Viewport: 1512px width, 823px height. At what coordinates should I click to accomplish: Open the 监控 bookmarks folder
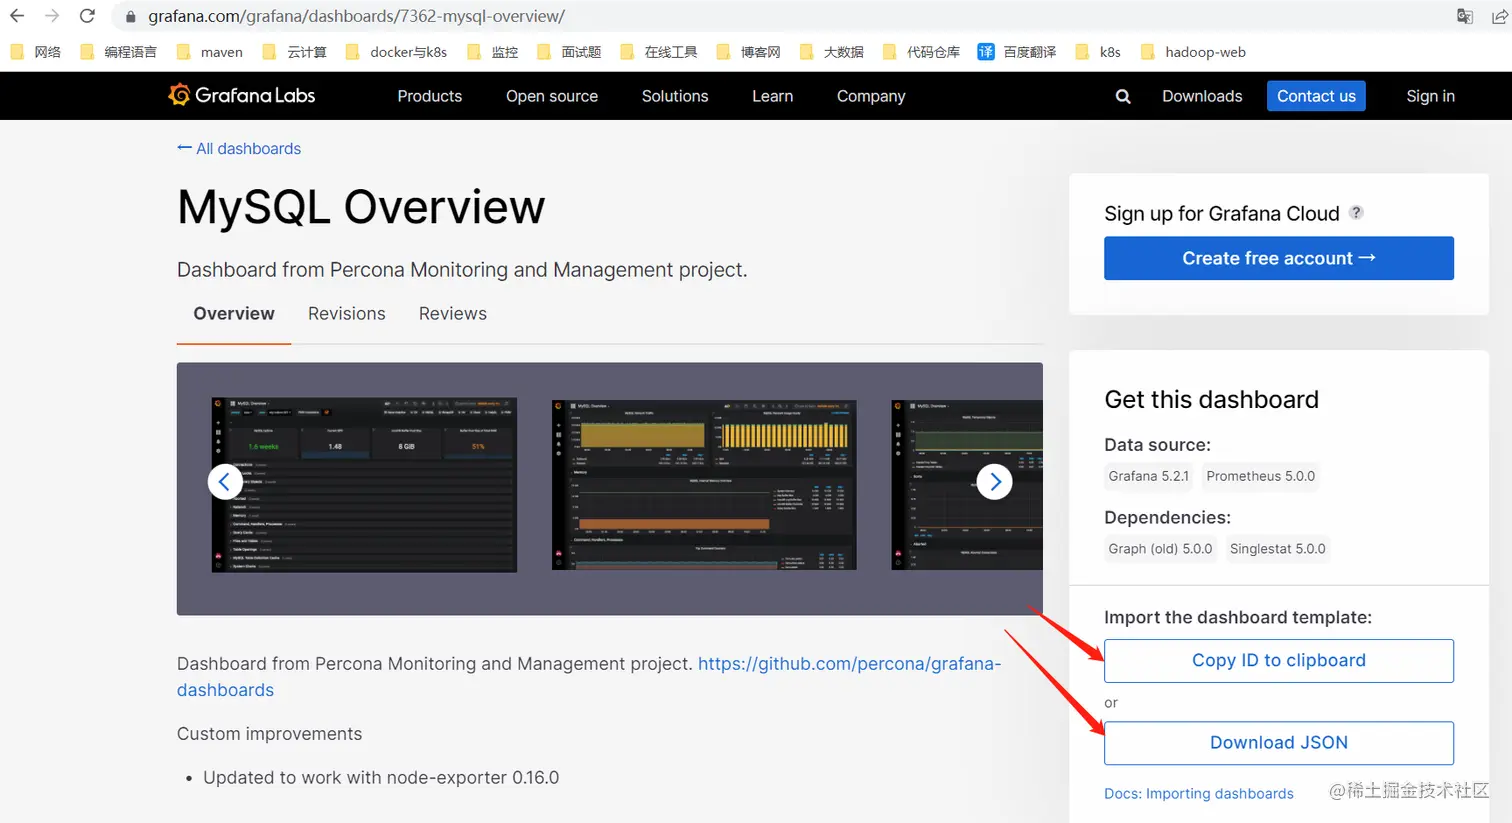pos(493,52)
